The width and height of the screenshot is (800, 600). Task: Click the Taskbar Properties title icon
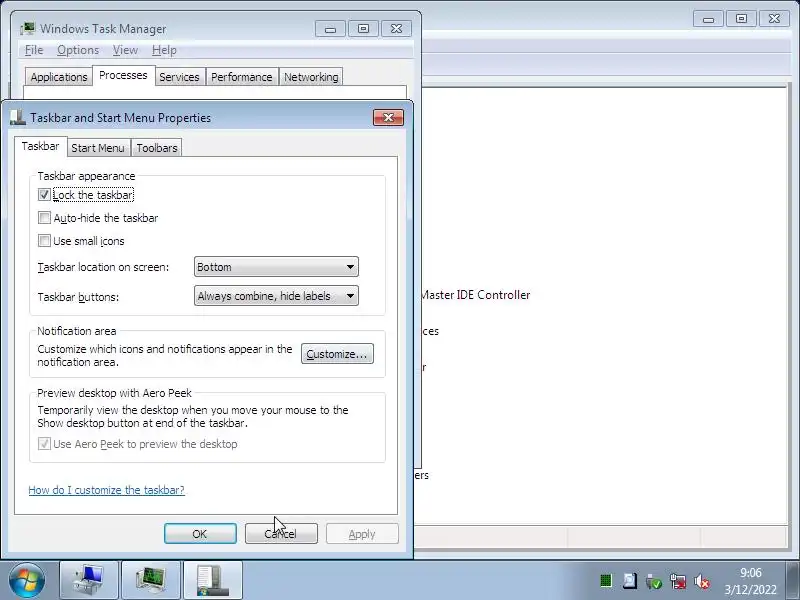18,117
